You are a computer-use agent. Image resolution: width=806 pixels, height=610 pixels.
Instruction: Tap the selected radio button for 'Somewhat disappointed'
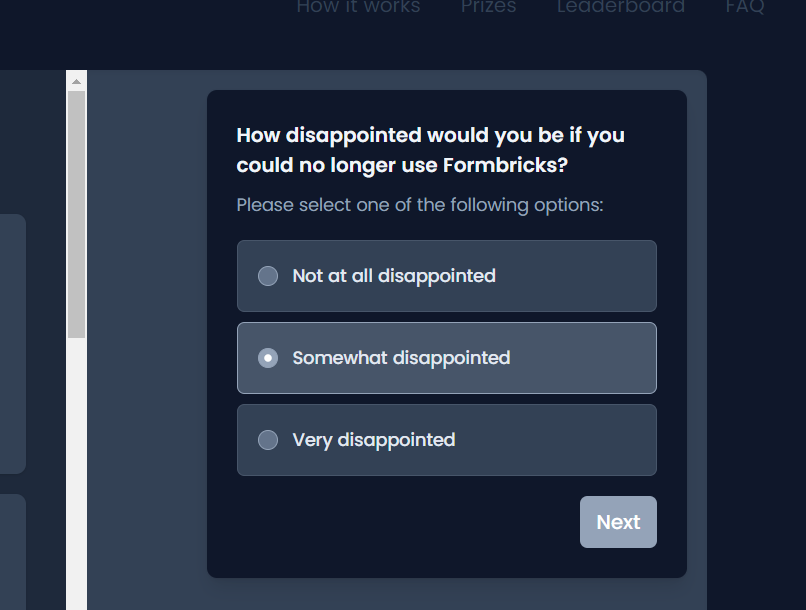coord(267,357)
